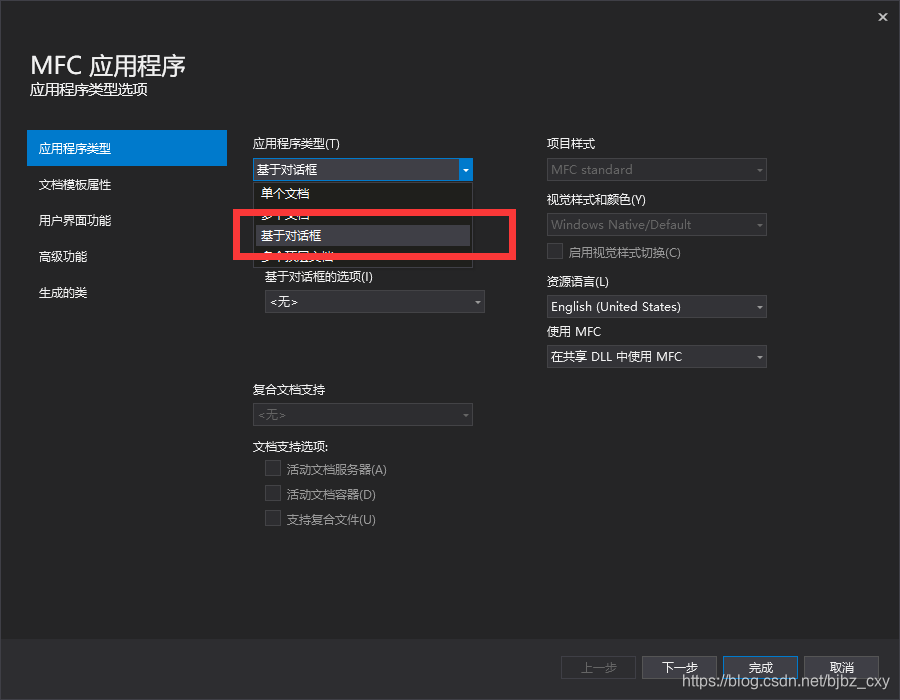Screen dimensions: 900x700
Task: Open the 视觉样式和颜色 dropdown
Action: pyautogui.click(x=655, y=224)
